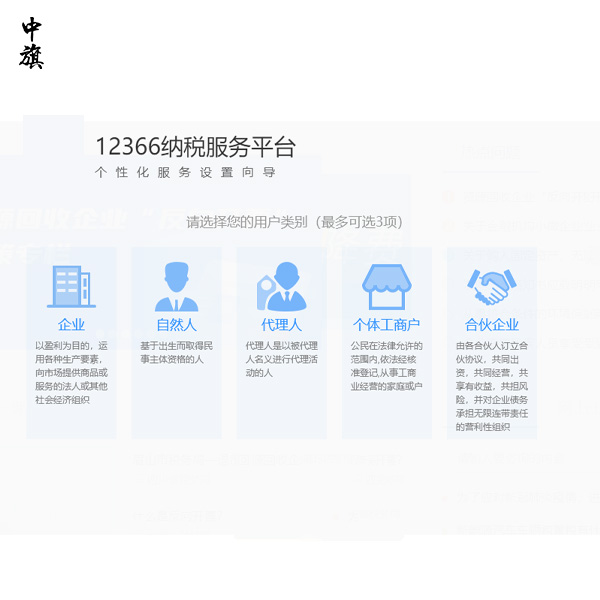Click the 自然人 person silhouette icon
Screen dimensions: 600x600
click(x=176, y=287)
